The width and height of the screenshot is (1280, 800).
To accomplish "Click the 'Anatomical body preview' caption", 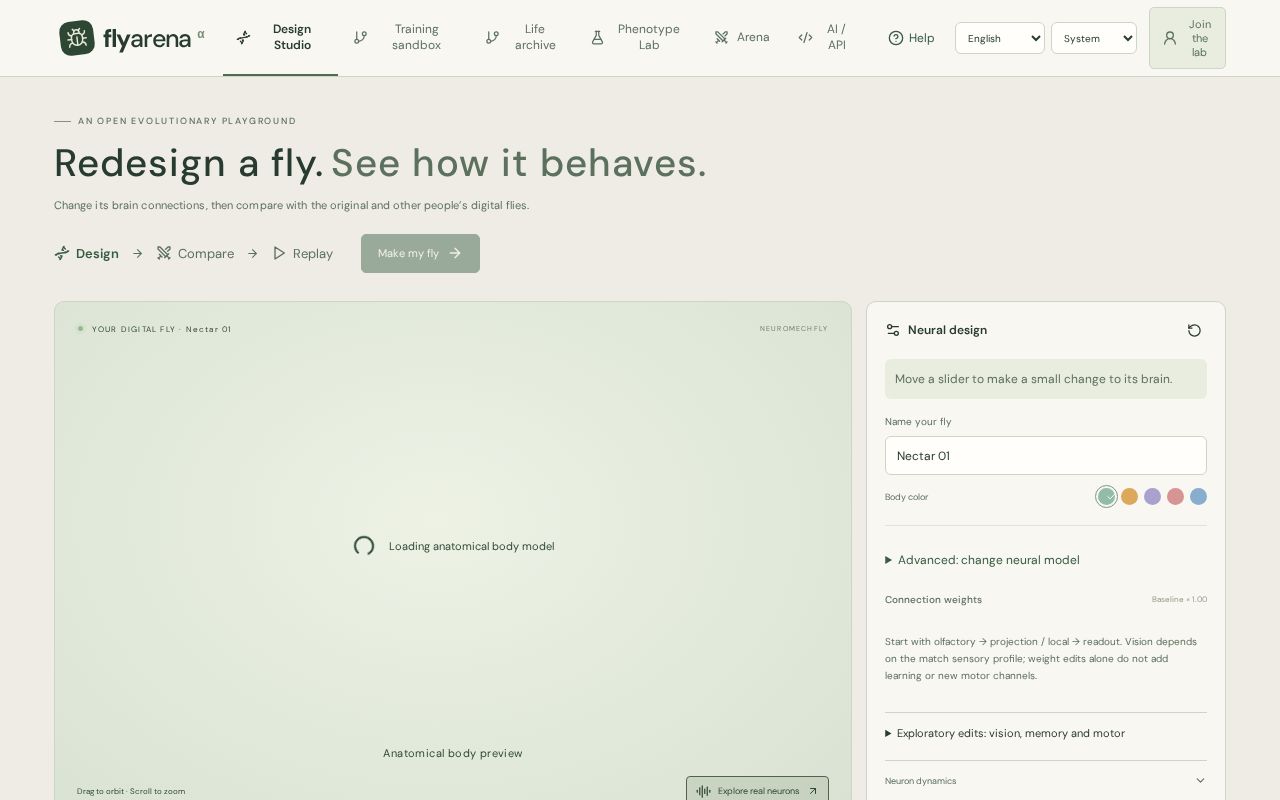I will pos(453,753).
